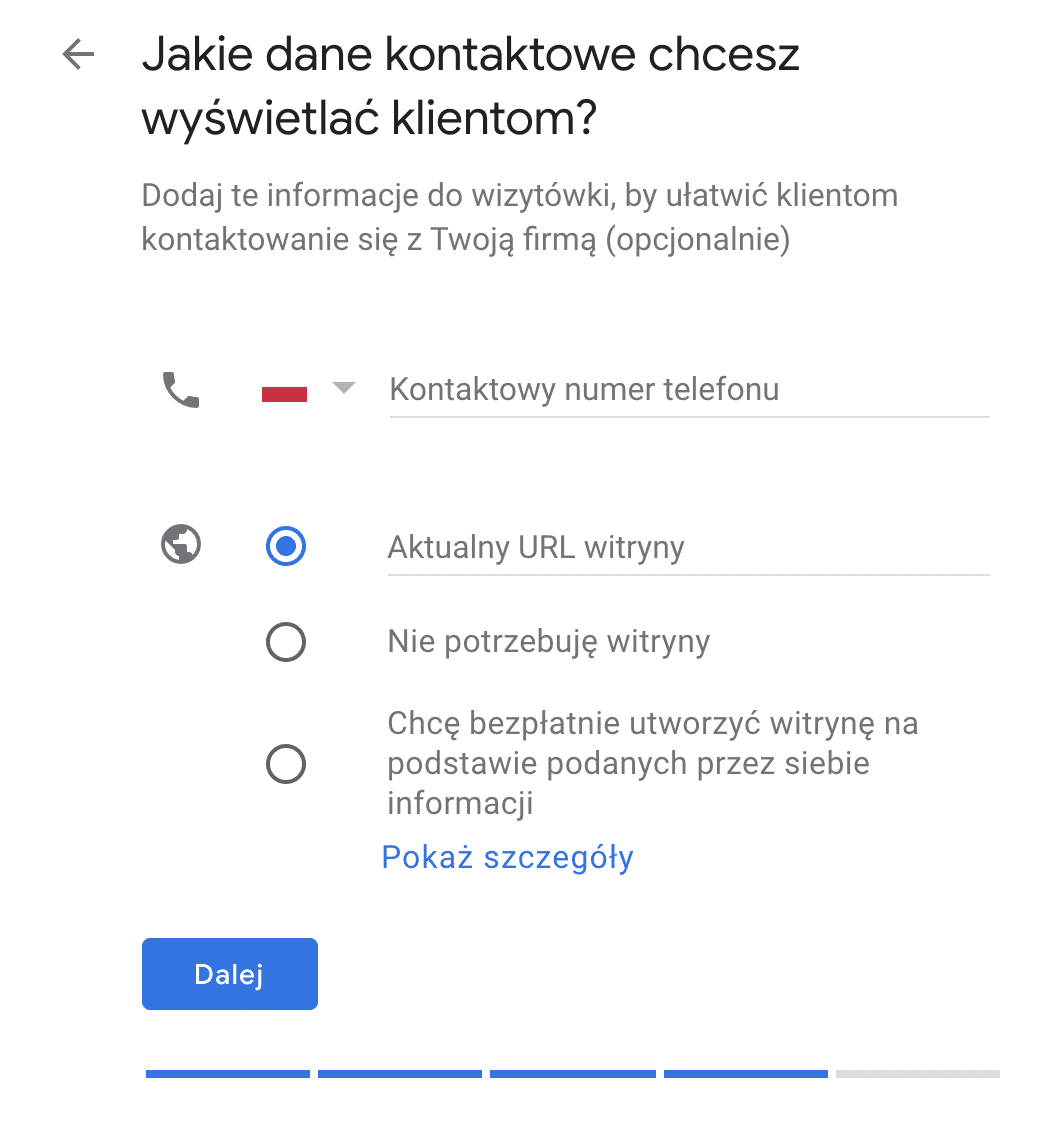Click the last gray progress segment
Viewport: 1052px width, 1124px height.
pyautogui.click(x=918, y=1074)
